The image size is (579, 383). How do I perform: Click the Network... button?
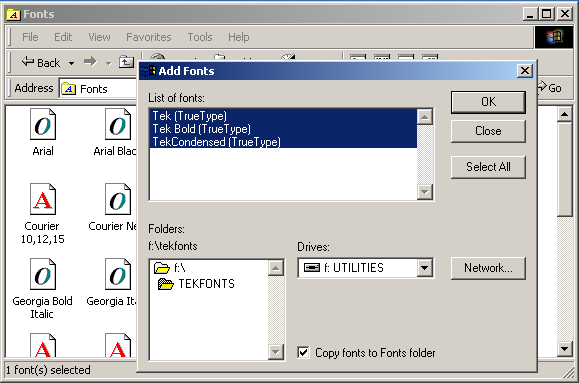(488, 268)
